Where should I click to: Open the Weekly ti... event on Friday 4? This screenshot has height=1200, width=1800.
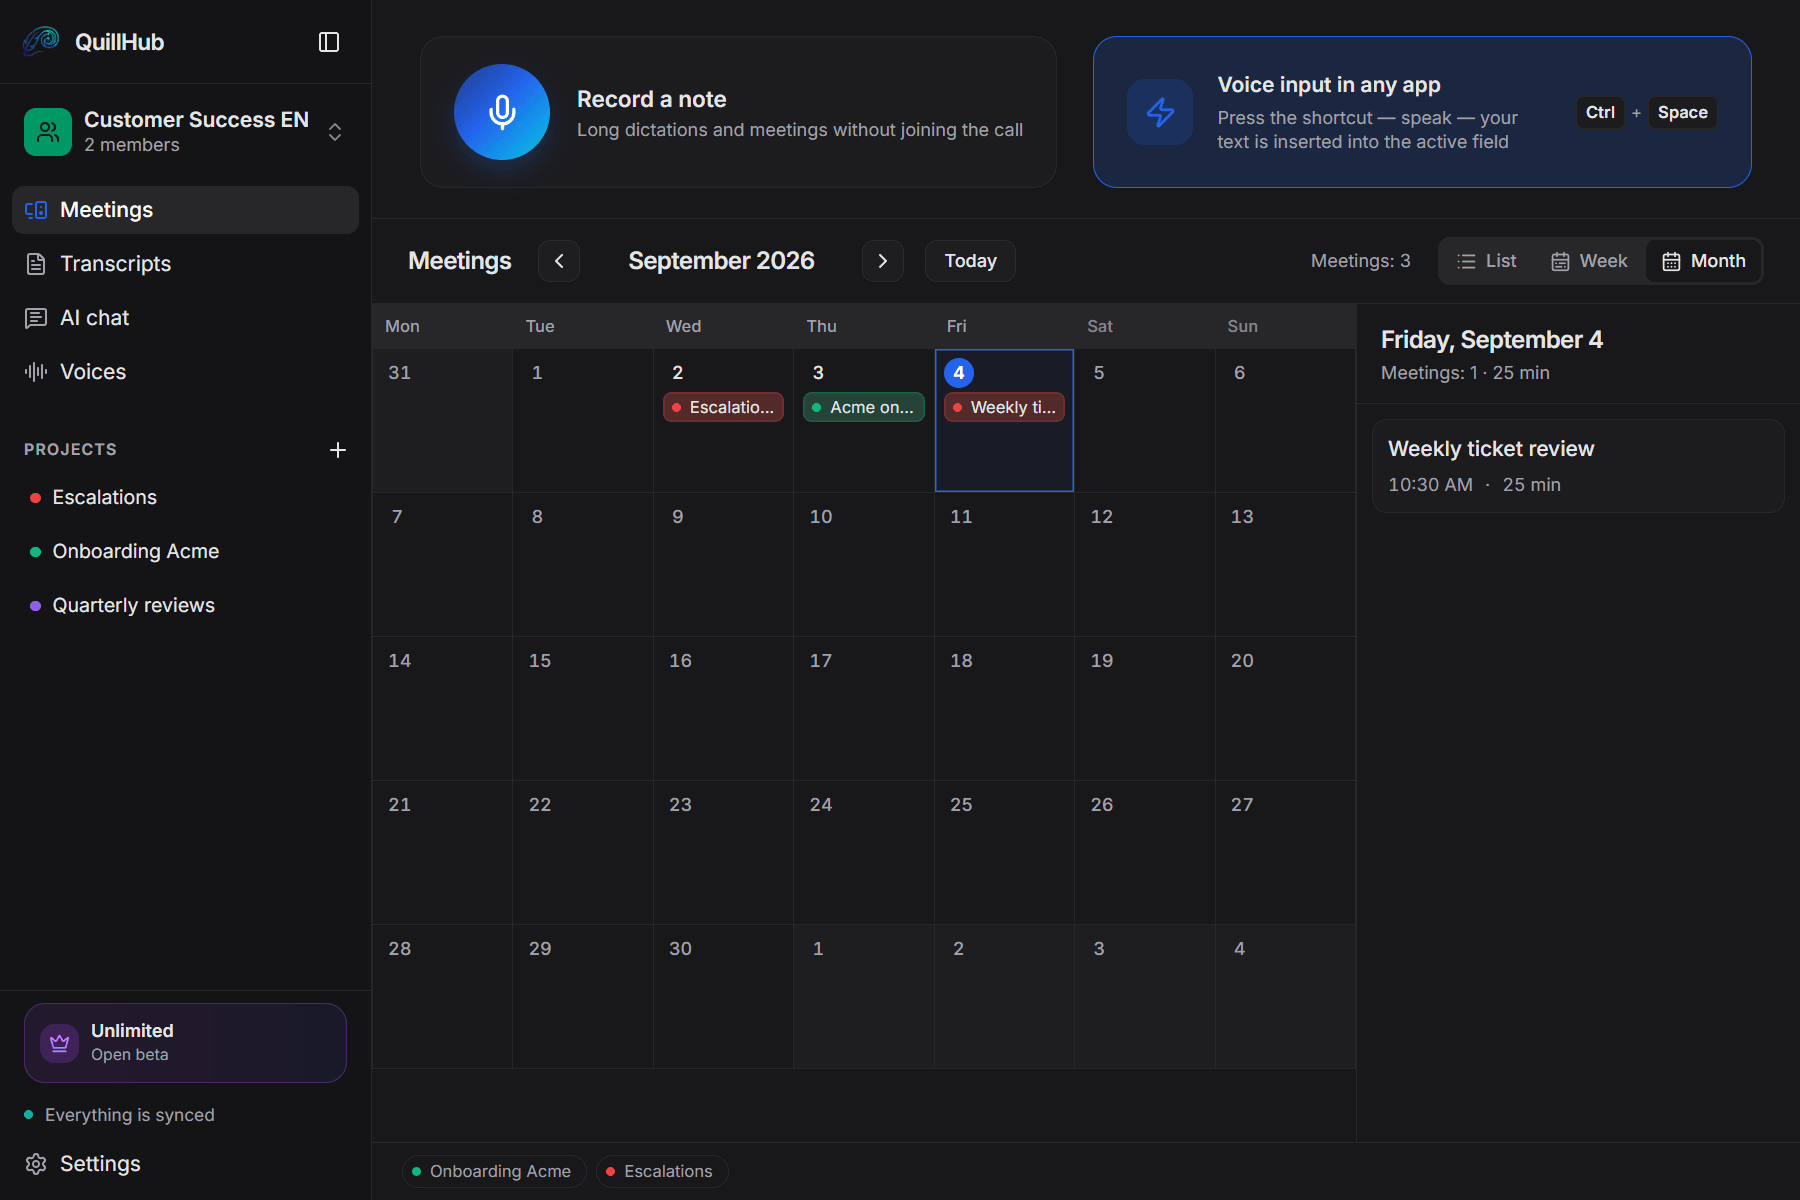point(1004,407)
